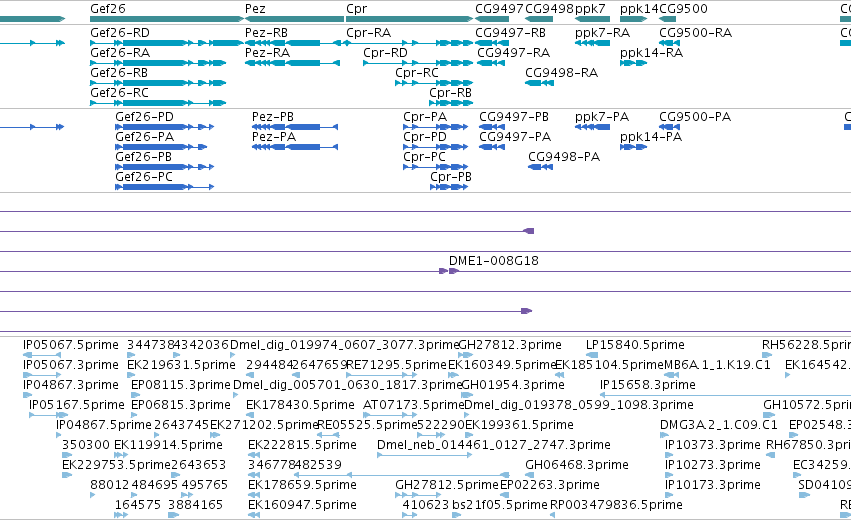Select the ppk7-PA protein label
The height and width of the screenshot is (520, 851).
pos(602,117)
